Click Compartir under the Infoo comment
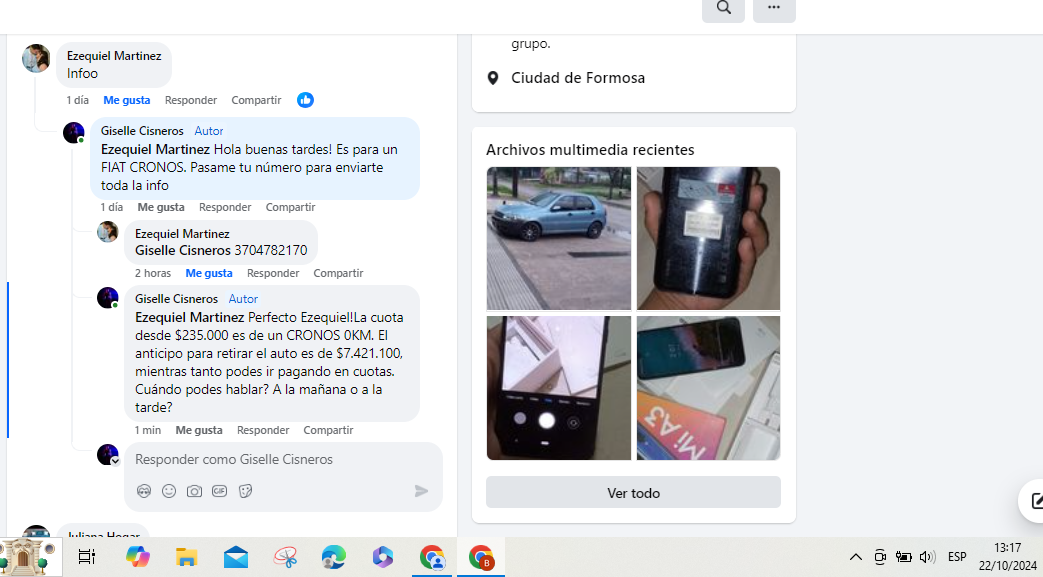The height and width of the screenshot is (577, 1043). pyautogui.click(x=256, y=100)
